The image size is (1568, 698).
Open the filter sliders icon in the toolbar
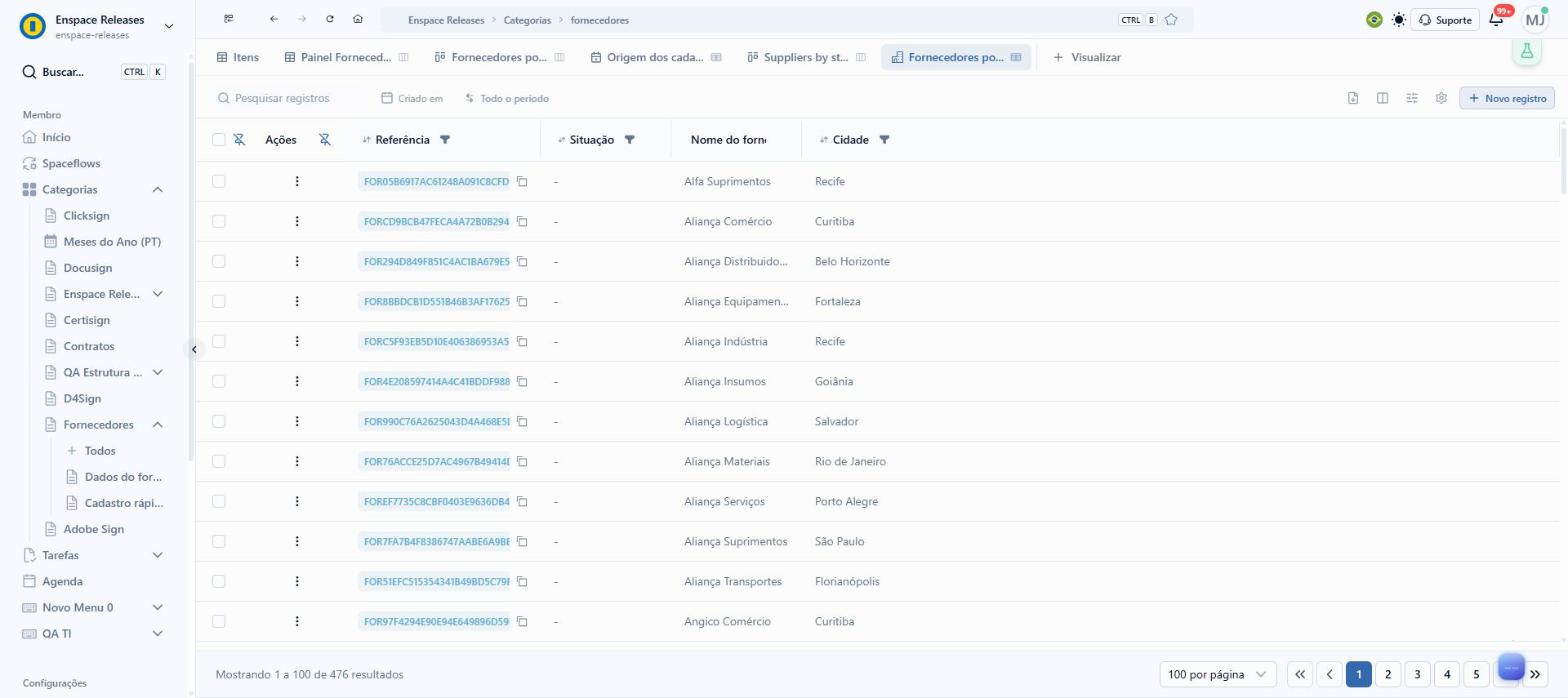click(1412, 98)
